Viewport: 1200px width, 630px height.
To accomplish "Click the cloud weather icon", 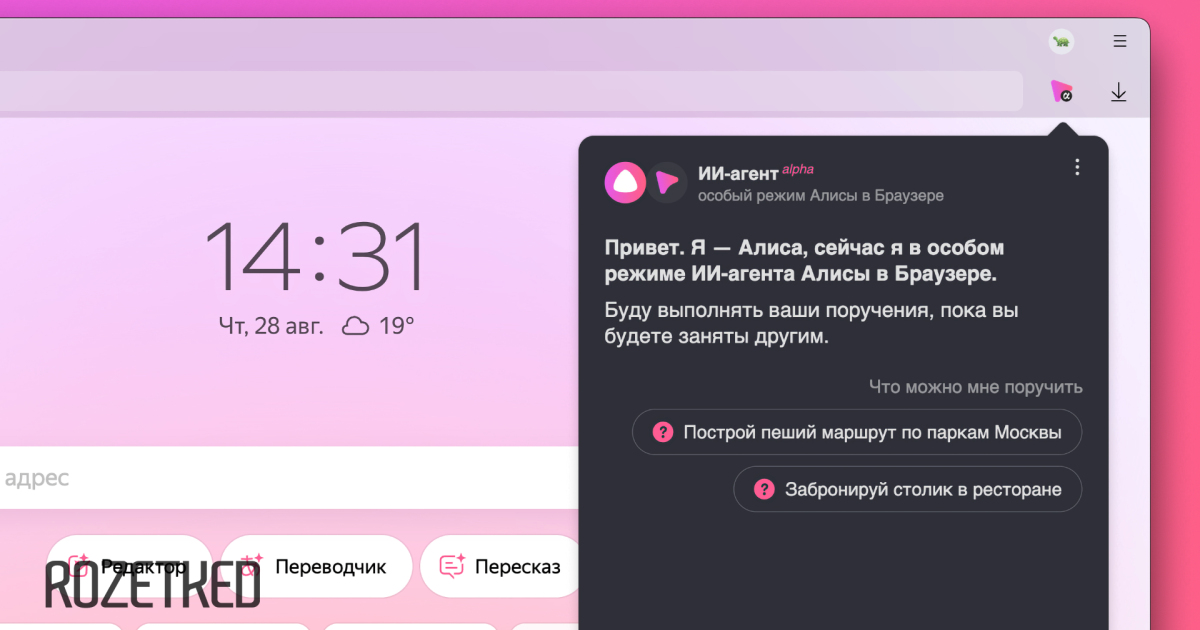I will click(355, 326).
